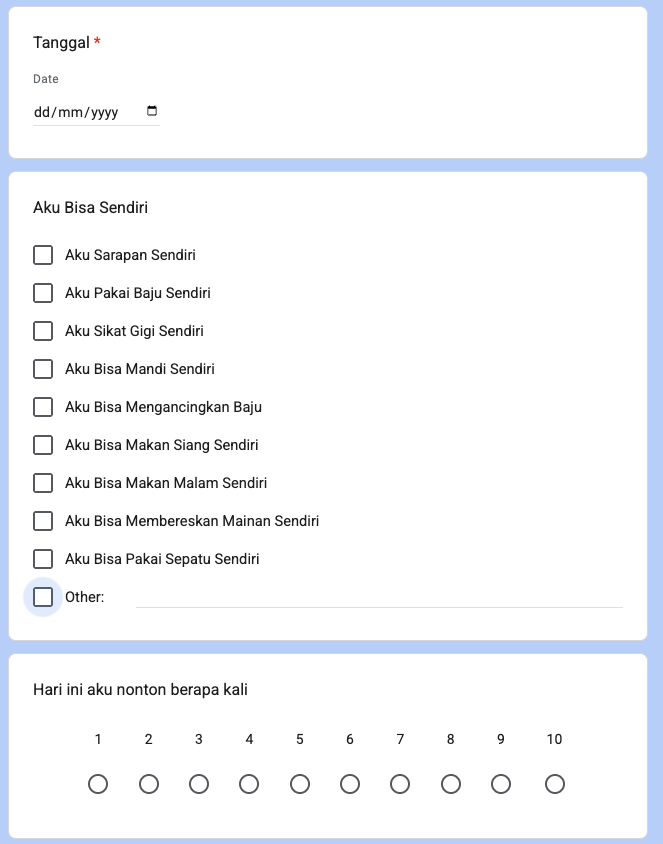Screen dimensions: 663x844
Task: Select Aku Bisa Pakai Sepatu Sendiri
Action: [x=43, y=559]
